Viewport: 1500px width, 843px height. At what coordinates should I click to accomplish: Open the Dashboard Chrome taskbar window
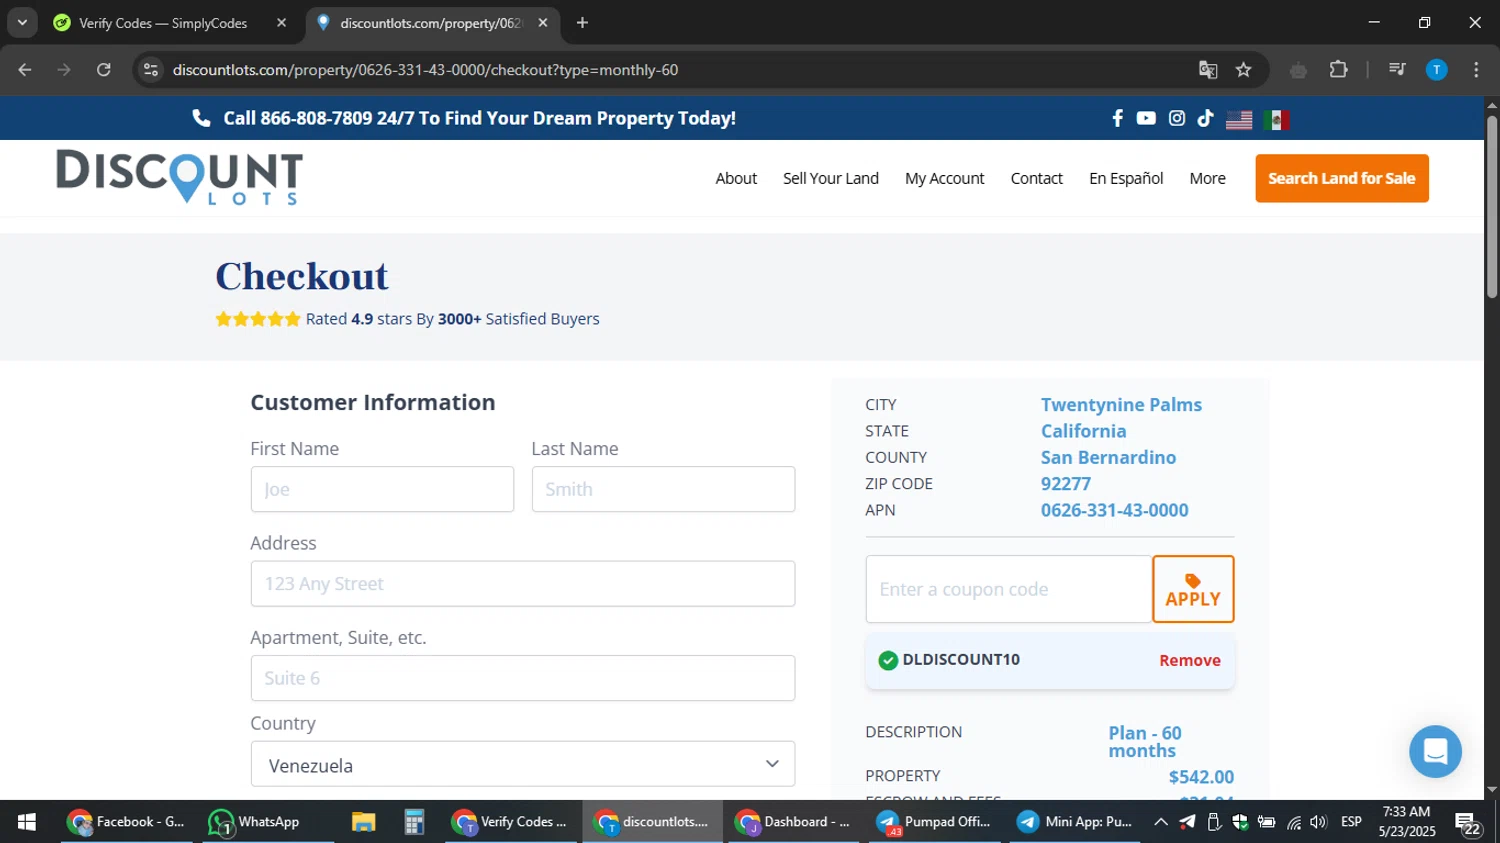(791, 822)
